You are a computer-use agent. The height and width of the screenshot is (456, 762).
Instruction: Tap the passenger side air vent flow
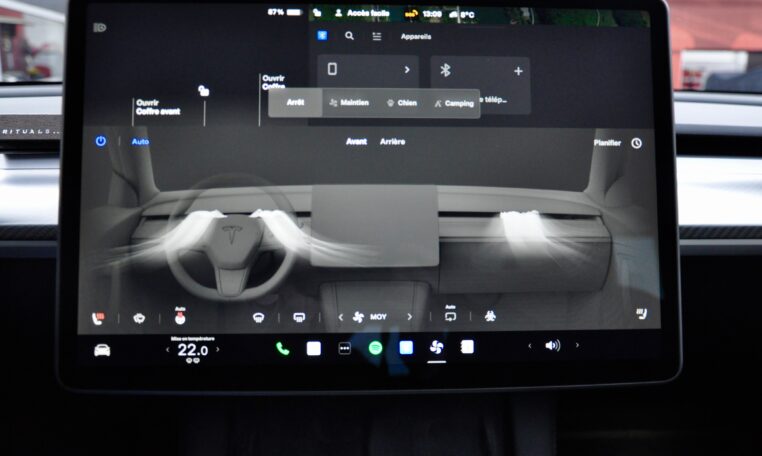tap(527, 231)
